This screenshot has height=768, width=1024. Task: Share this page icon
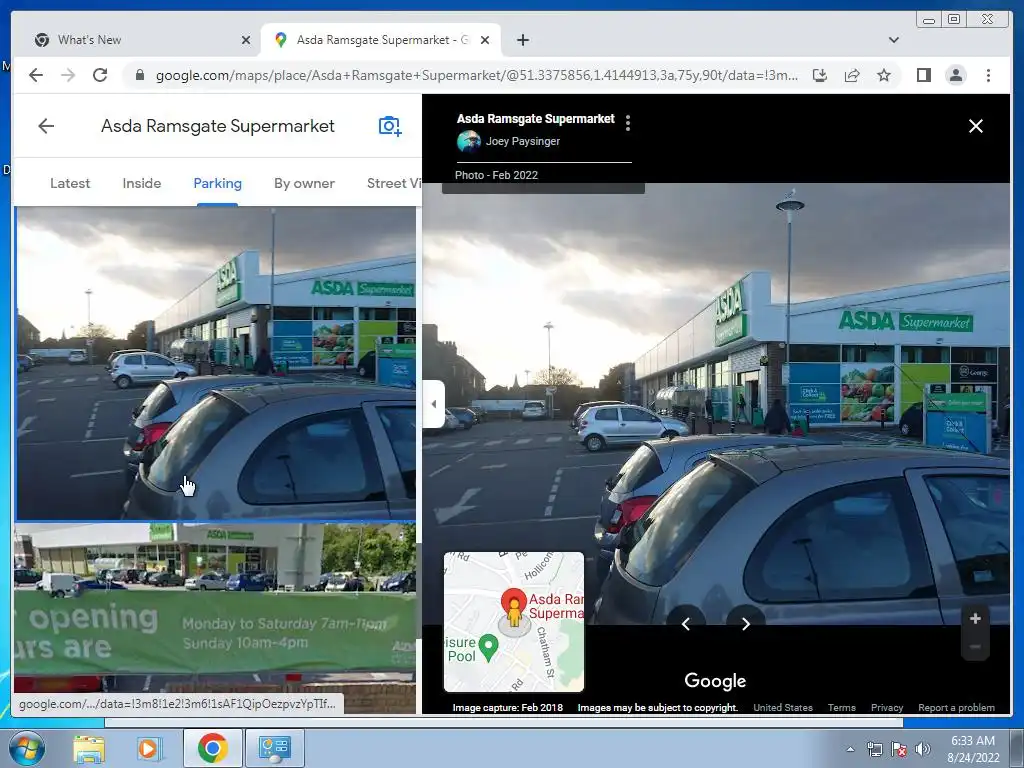click(852, 75)
